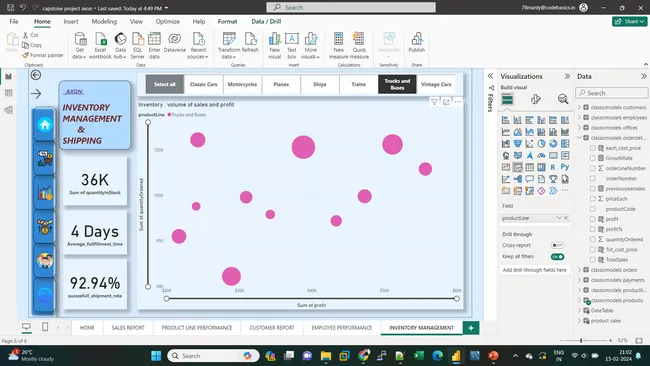Viewport: 650px width, 366px height.
Task: Open More options ellipsis on the chart
Action: (458, 102)
